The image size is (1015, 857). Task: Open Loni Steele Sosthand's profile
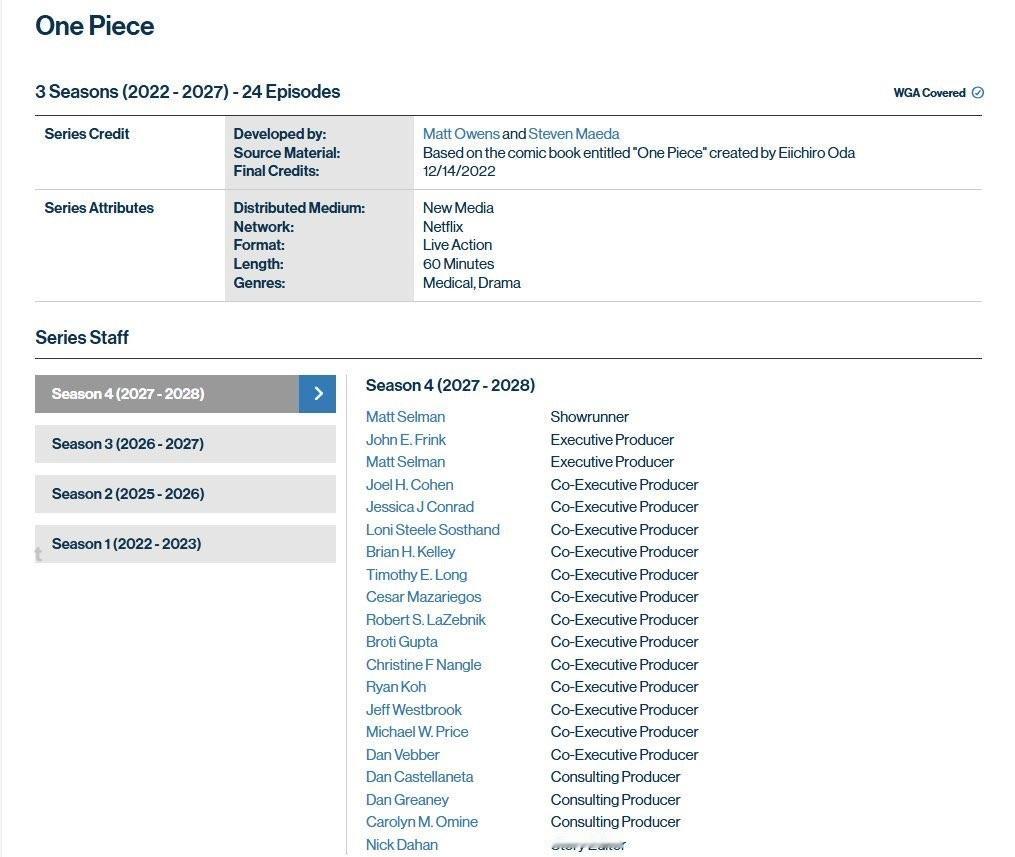point(432,529)
